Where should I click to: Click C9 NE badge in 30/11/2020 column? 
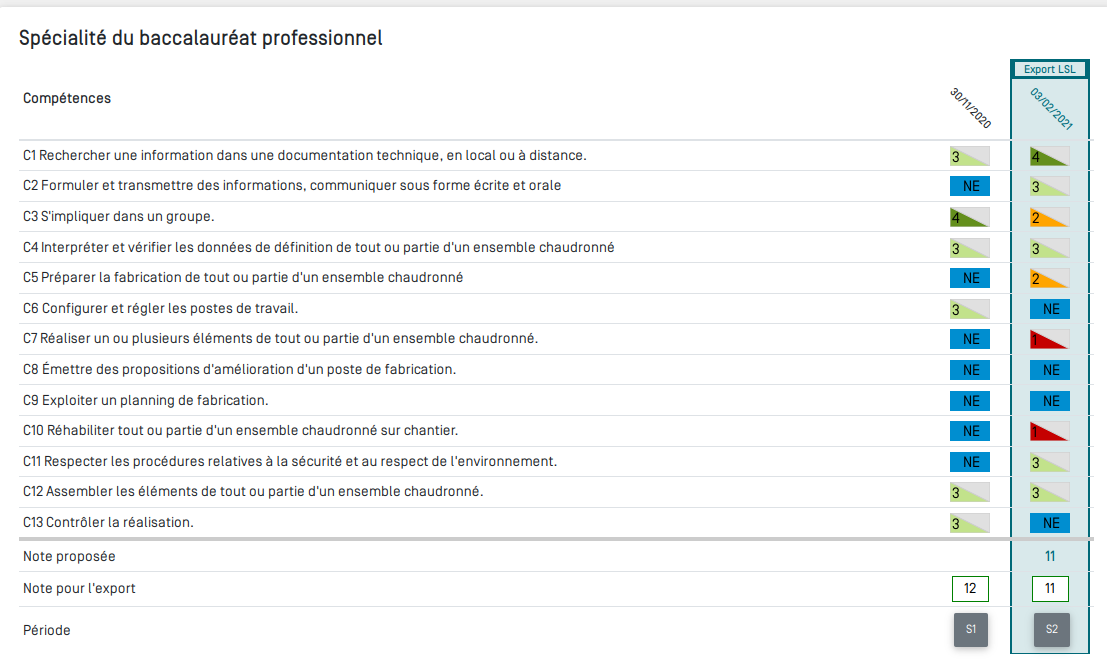(x=970, y=400)
